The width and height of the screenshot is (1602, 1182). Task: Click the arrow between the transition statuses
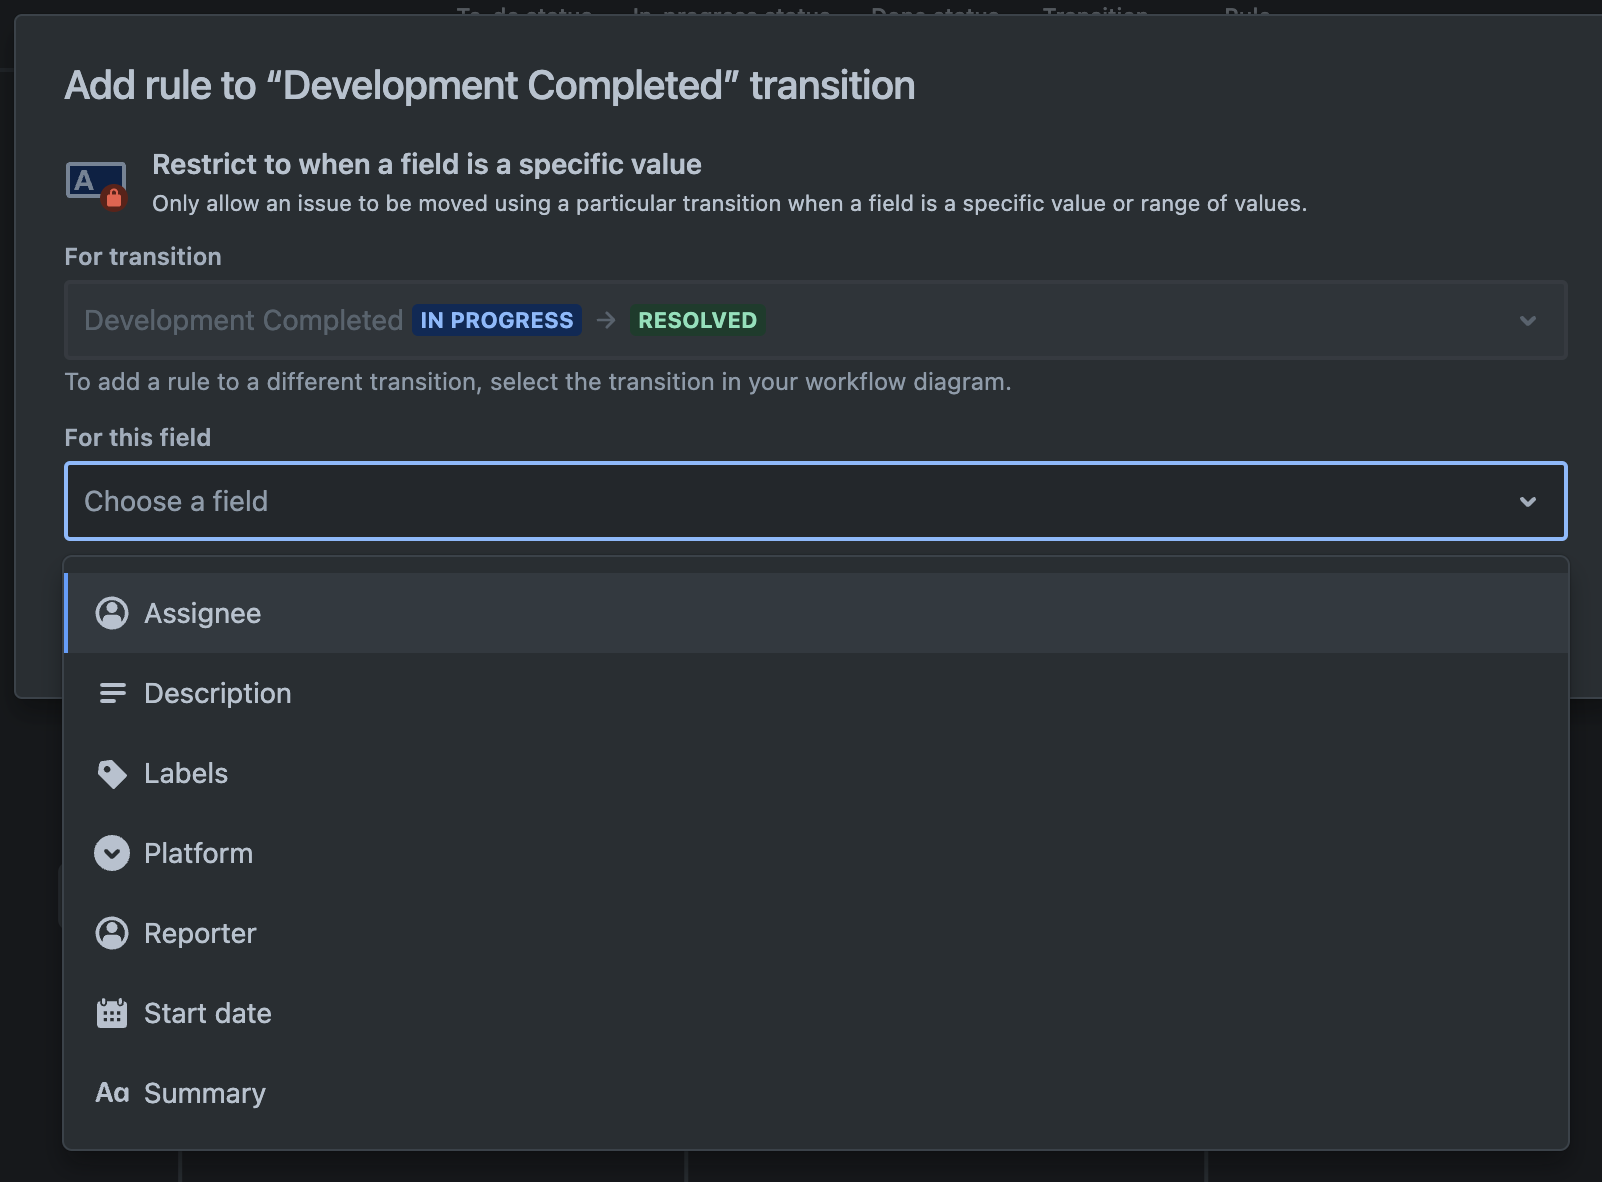click(606, 320)
